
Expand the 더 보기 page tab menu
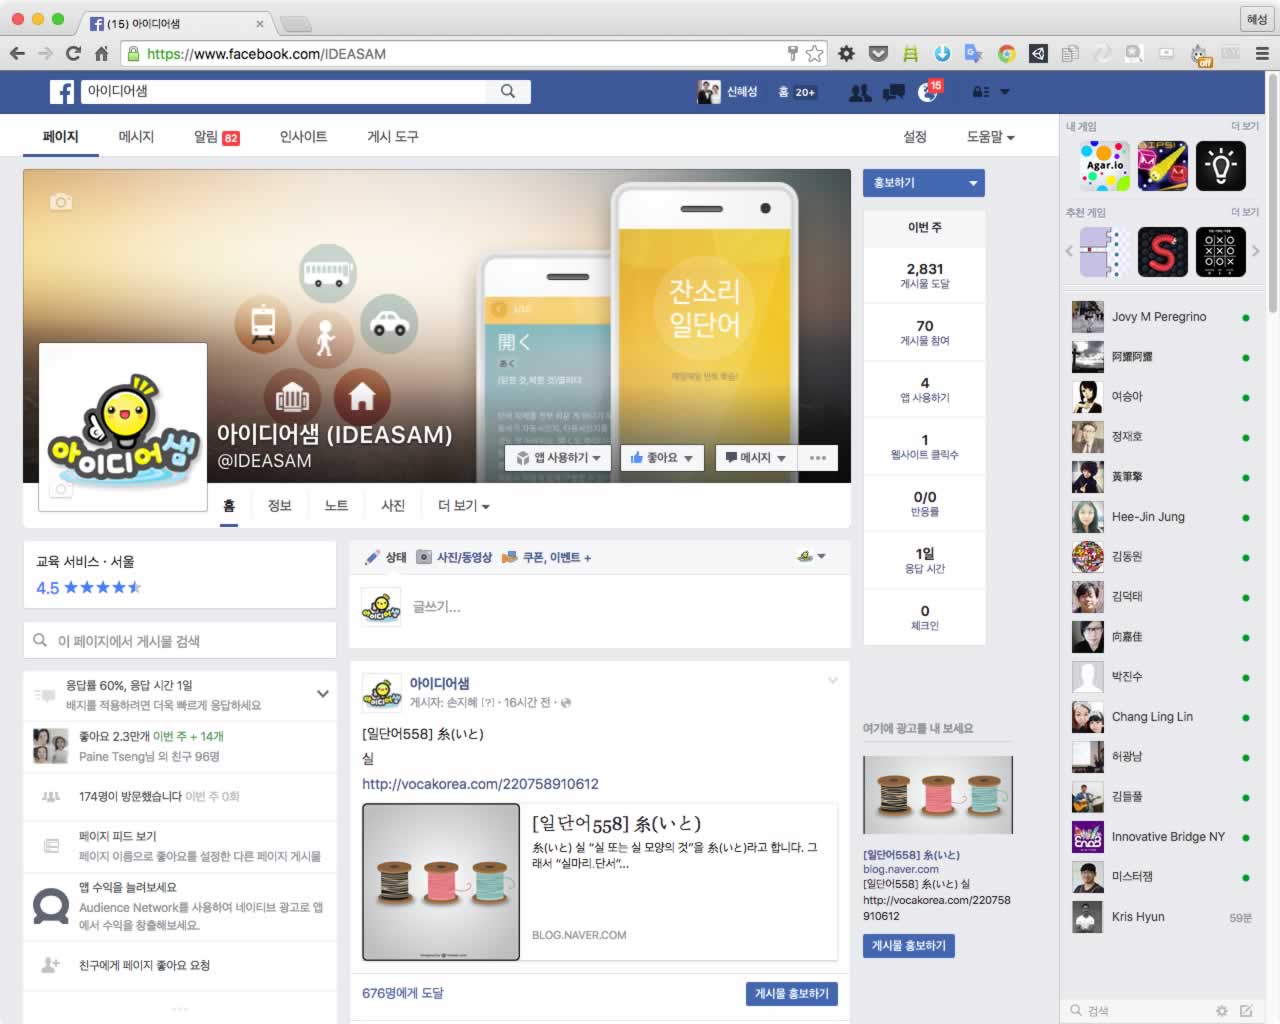point(464,506)
